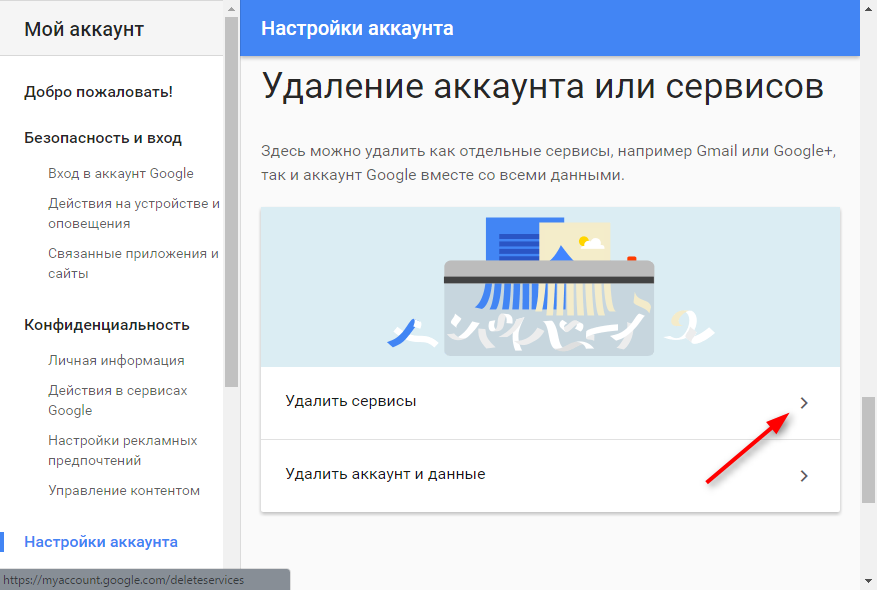Click the blue Настройки аккаунта header title
This screenshot has height=590, width=877.
pos(357,29)
